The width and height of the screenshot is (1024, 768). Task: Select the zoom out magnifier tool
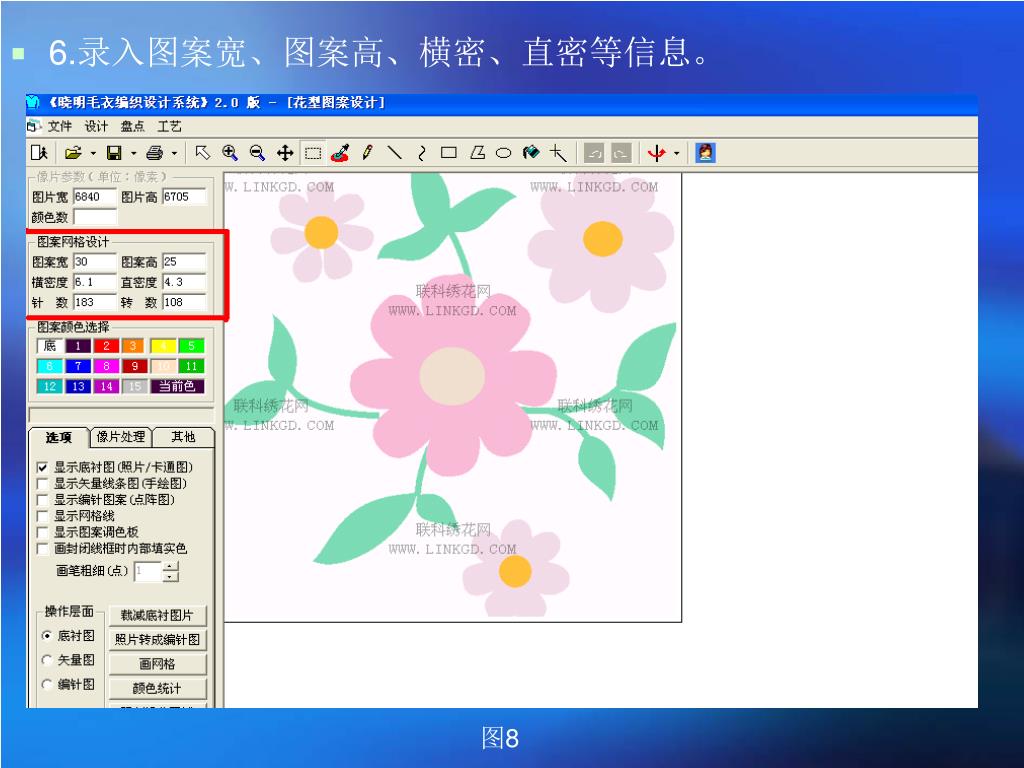point(257,153)
